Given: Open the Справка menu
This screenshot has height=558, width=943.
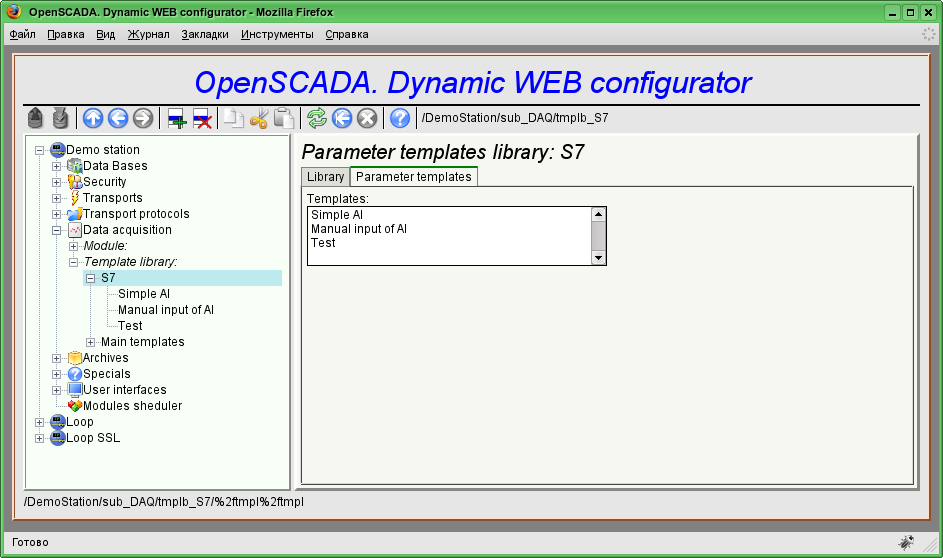Looking at the screenshot, I should pyautogui.click(x=346, y=34).
